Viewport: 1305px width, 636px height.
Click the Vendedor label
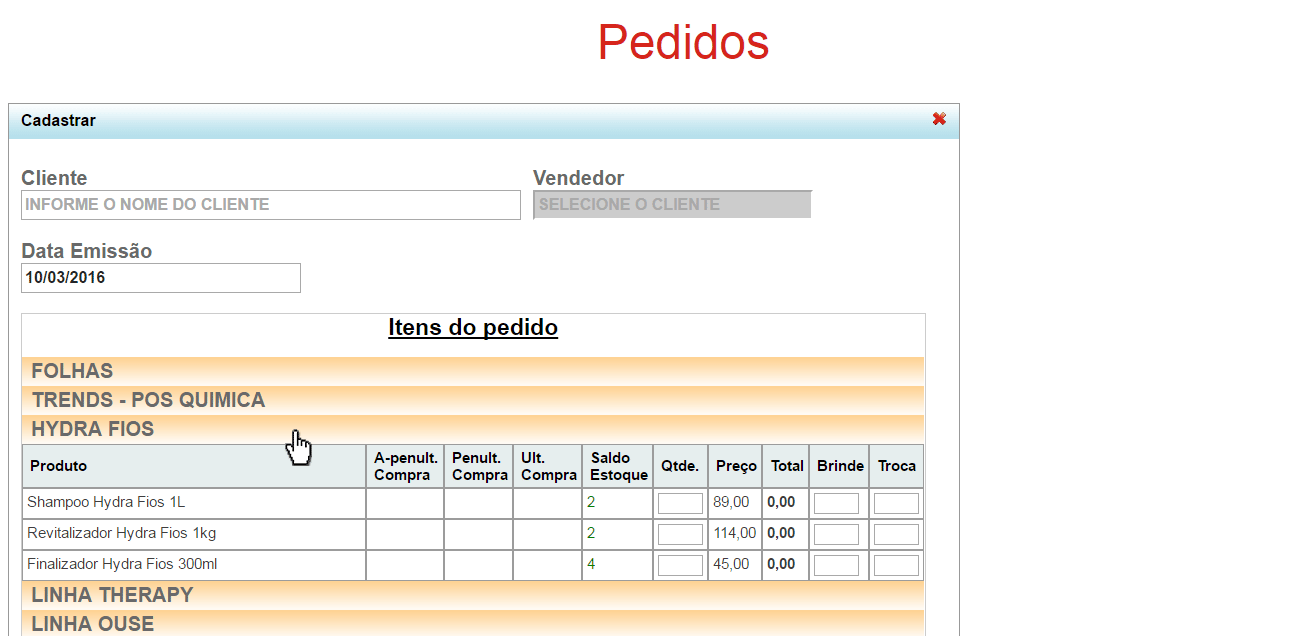point(579,178)
